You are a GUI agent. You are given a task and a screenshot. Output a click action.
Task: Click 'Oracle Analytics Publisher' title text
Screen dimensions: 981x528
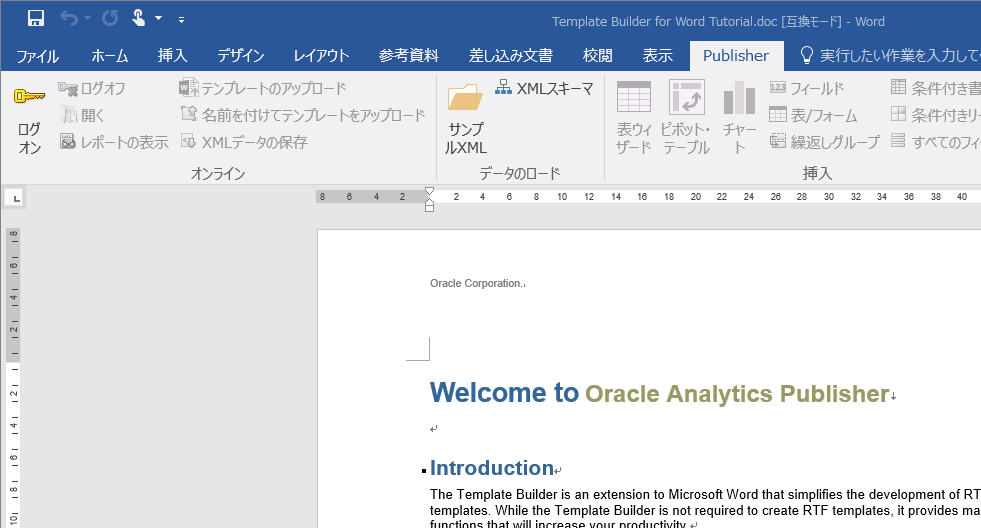pos(737,394)
